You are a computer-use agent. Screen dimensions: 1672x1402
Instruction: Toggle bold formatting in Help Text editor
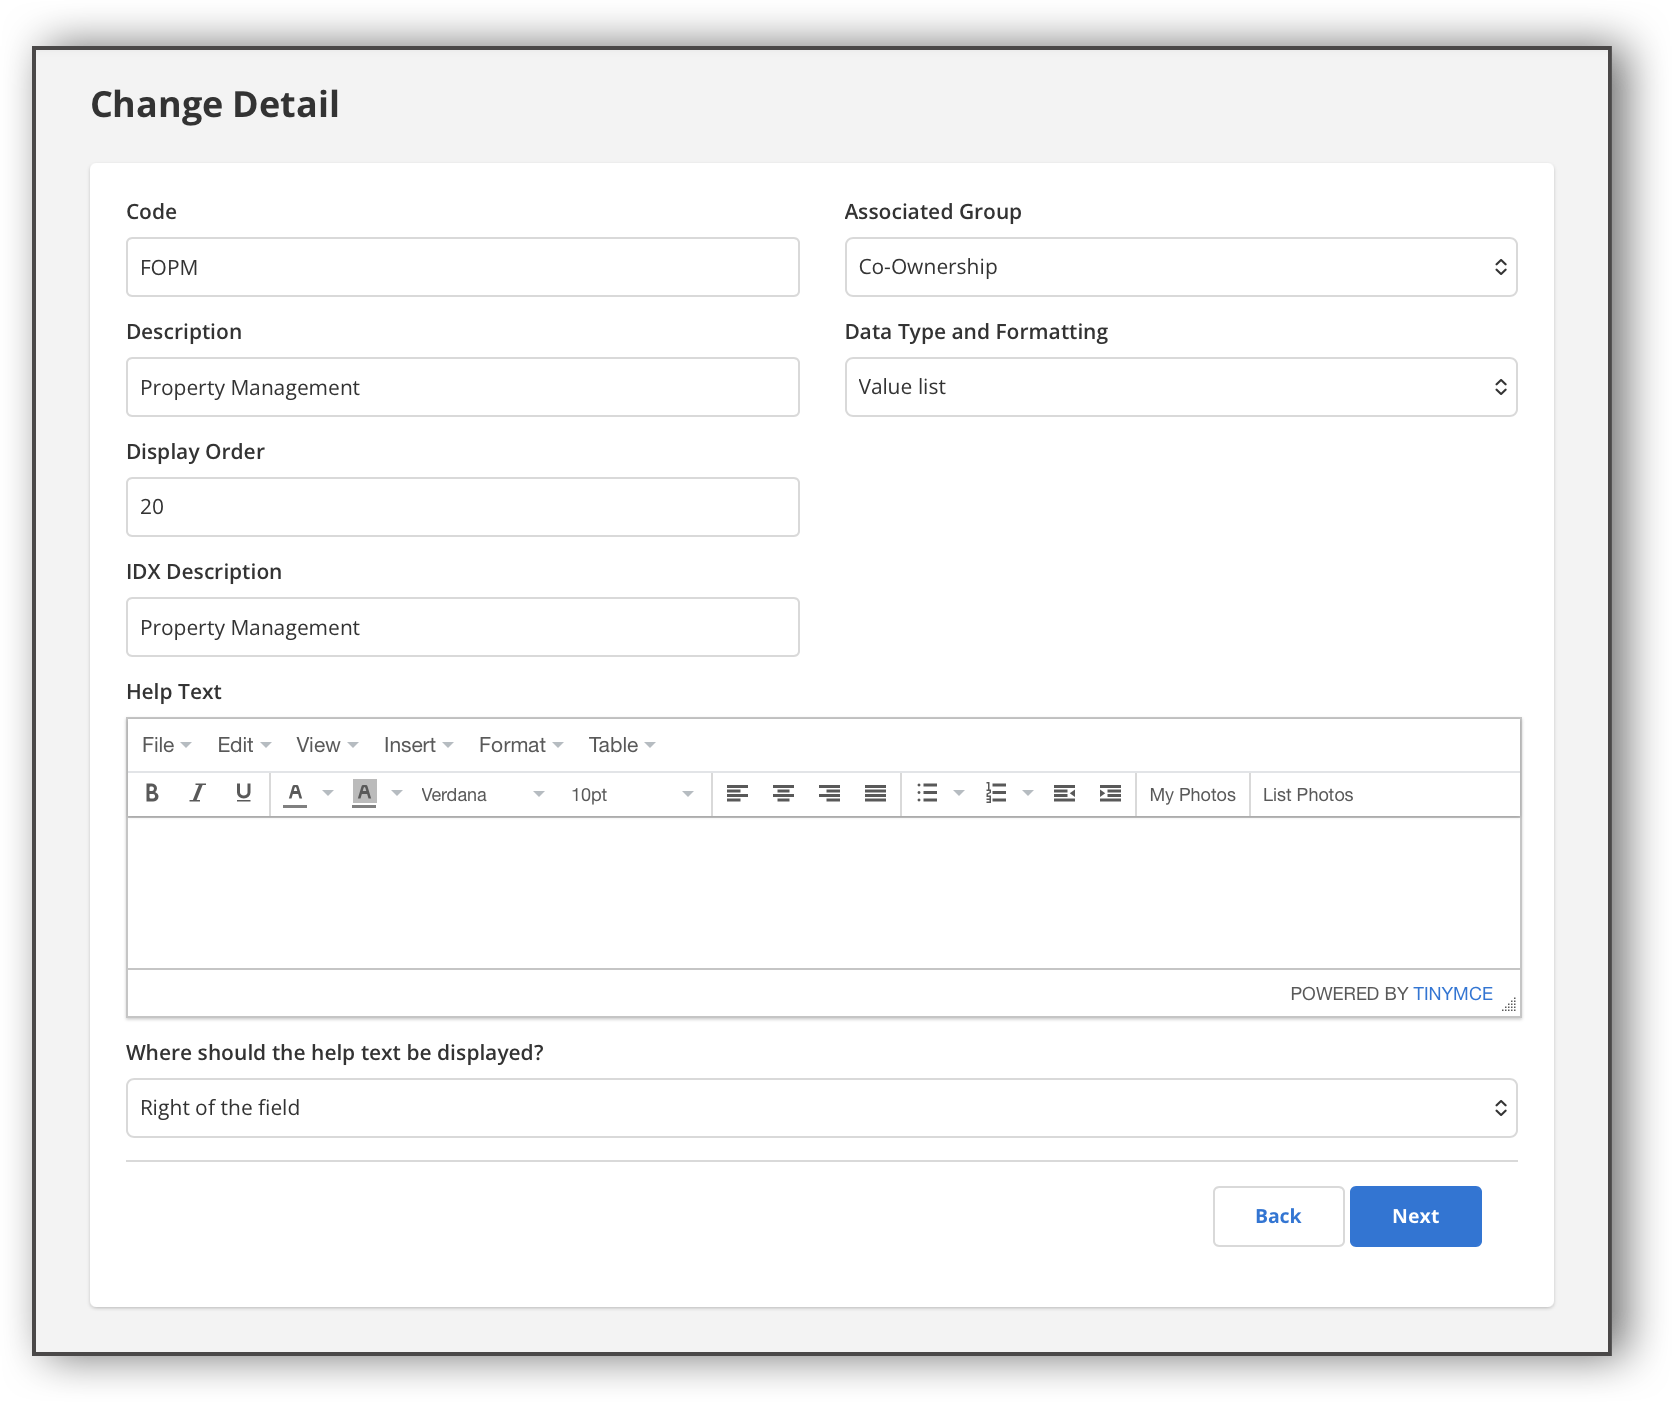152,794
